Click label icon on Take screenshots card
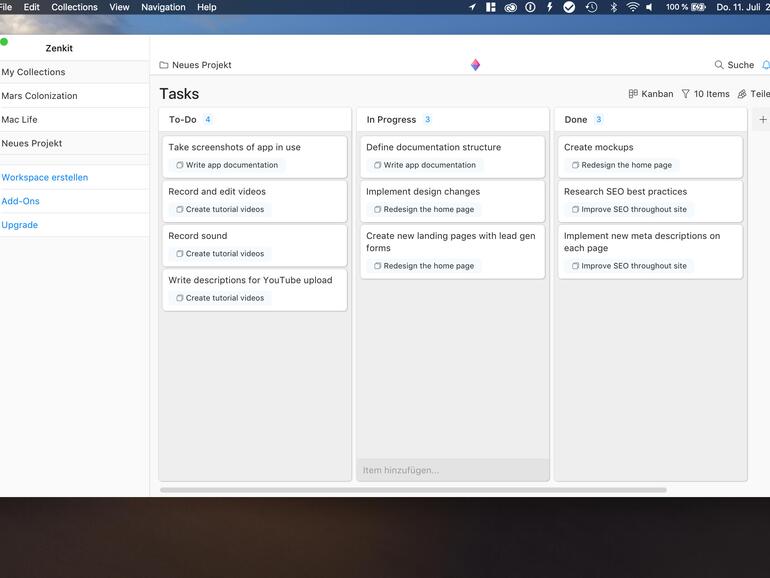Viewport: 770px width, 578px height. click(x=180, y=165)
